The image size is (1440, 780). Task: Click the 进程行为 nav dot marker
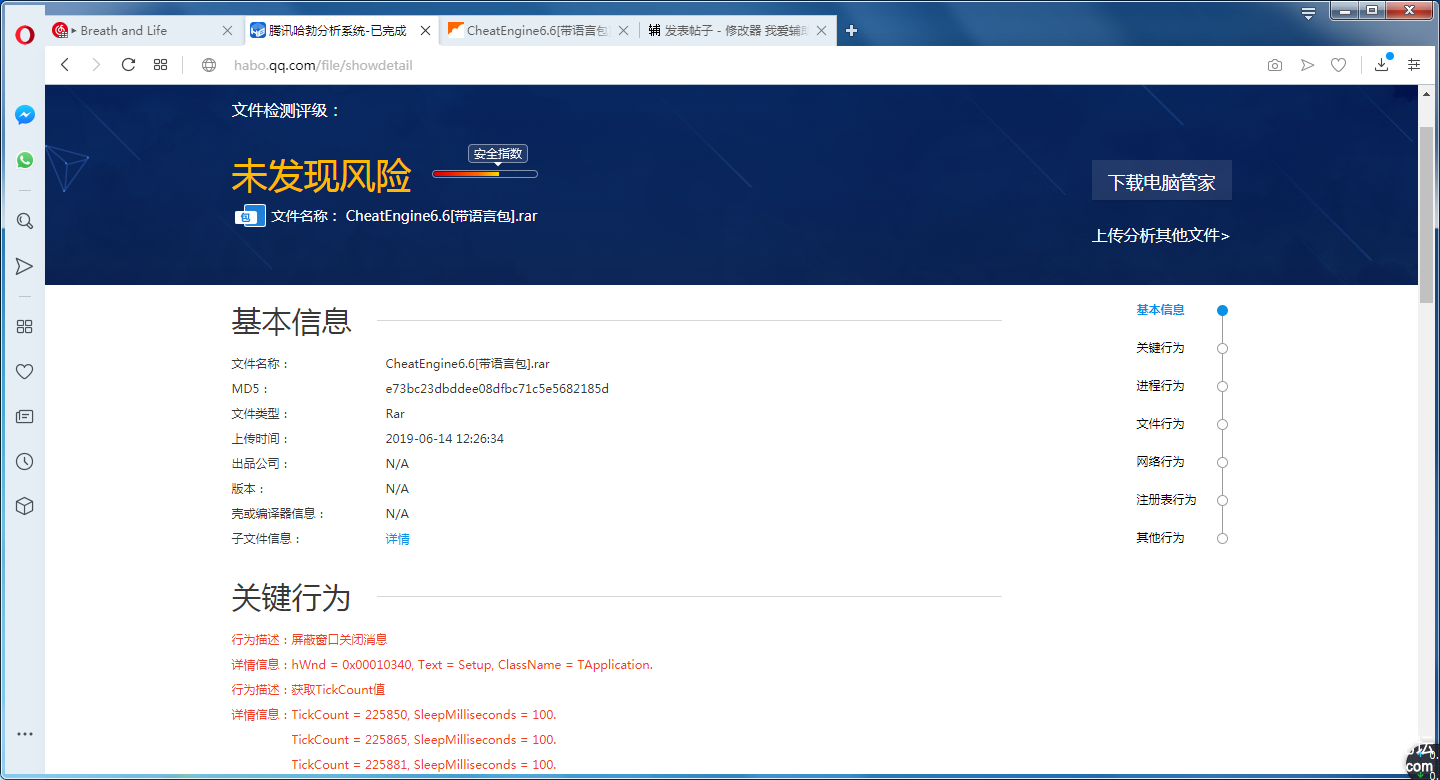pos(1222,387)
